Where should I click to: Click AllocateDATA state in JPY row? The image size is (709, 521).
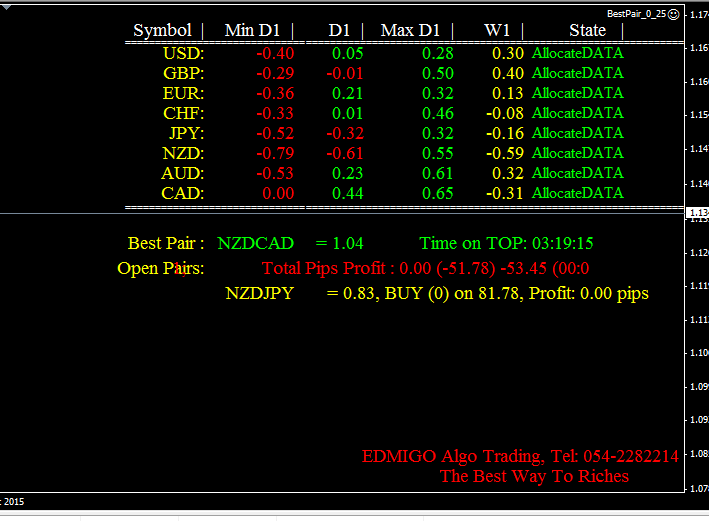578,133
